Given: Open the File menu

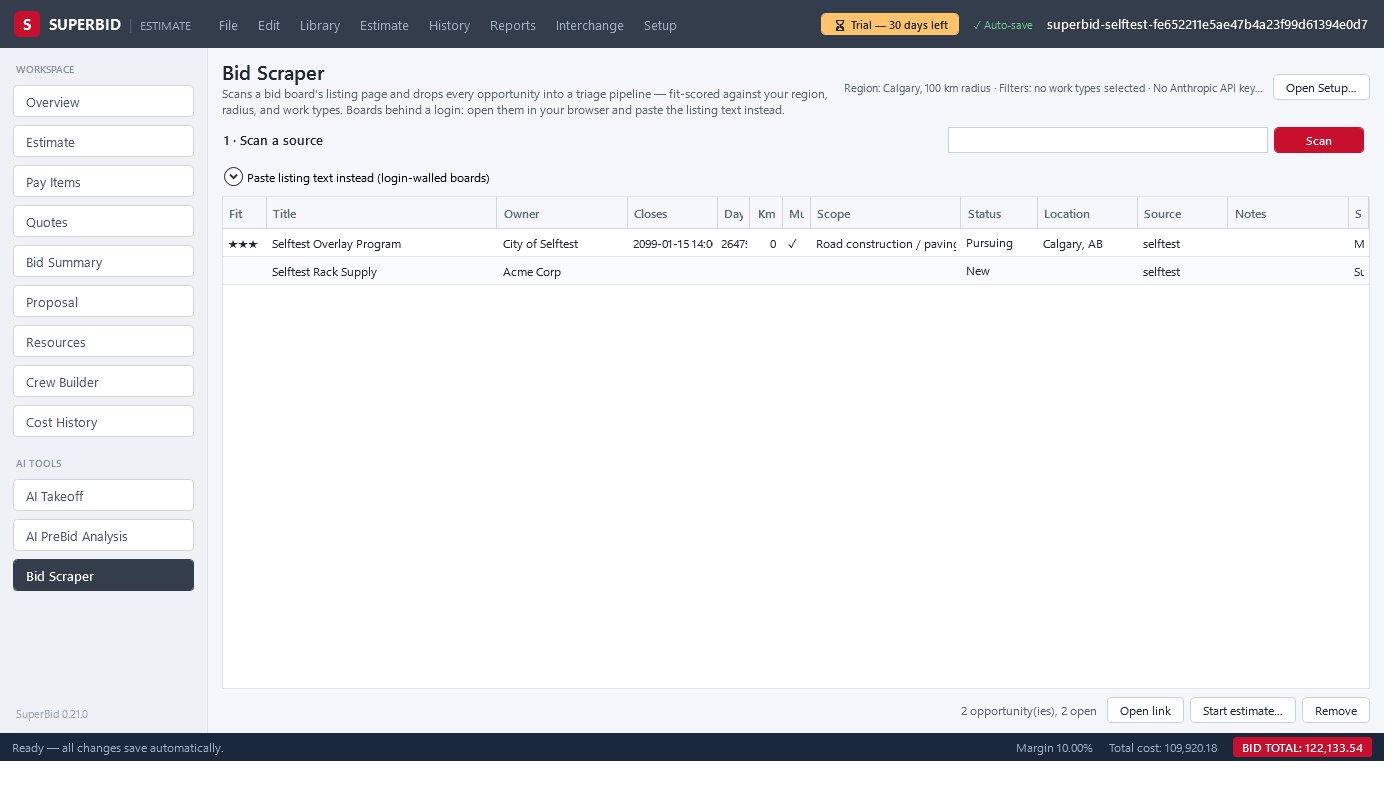Looking at the screenshot, I should tap(228, 25).
